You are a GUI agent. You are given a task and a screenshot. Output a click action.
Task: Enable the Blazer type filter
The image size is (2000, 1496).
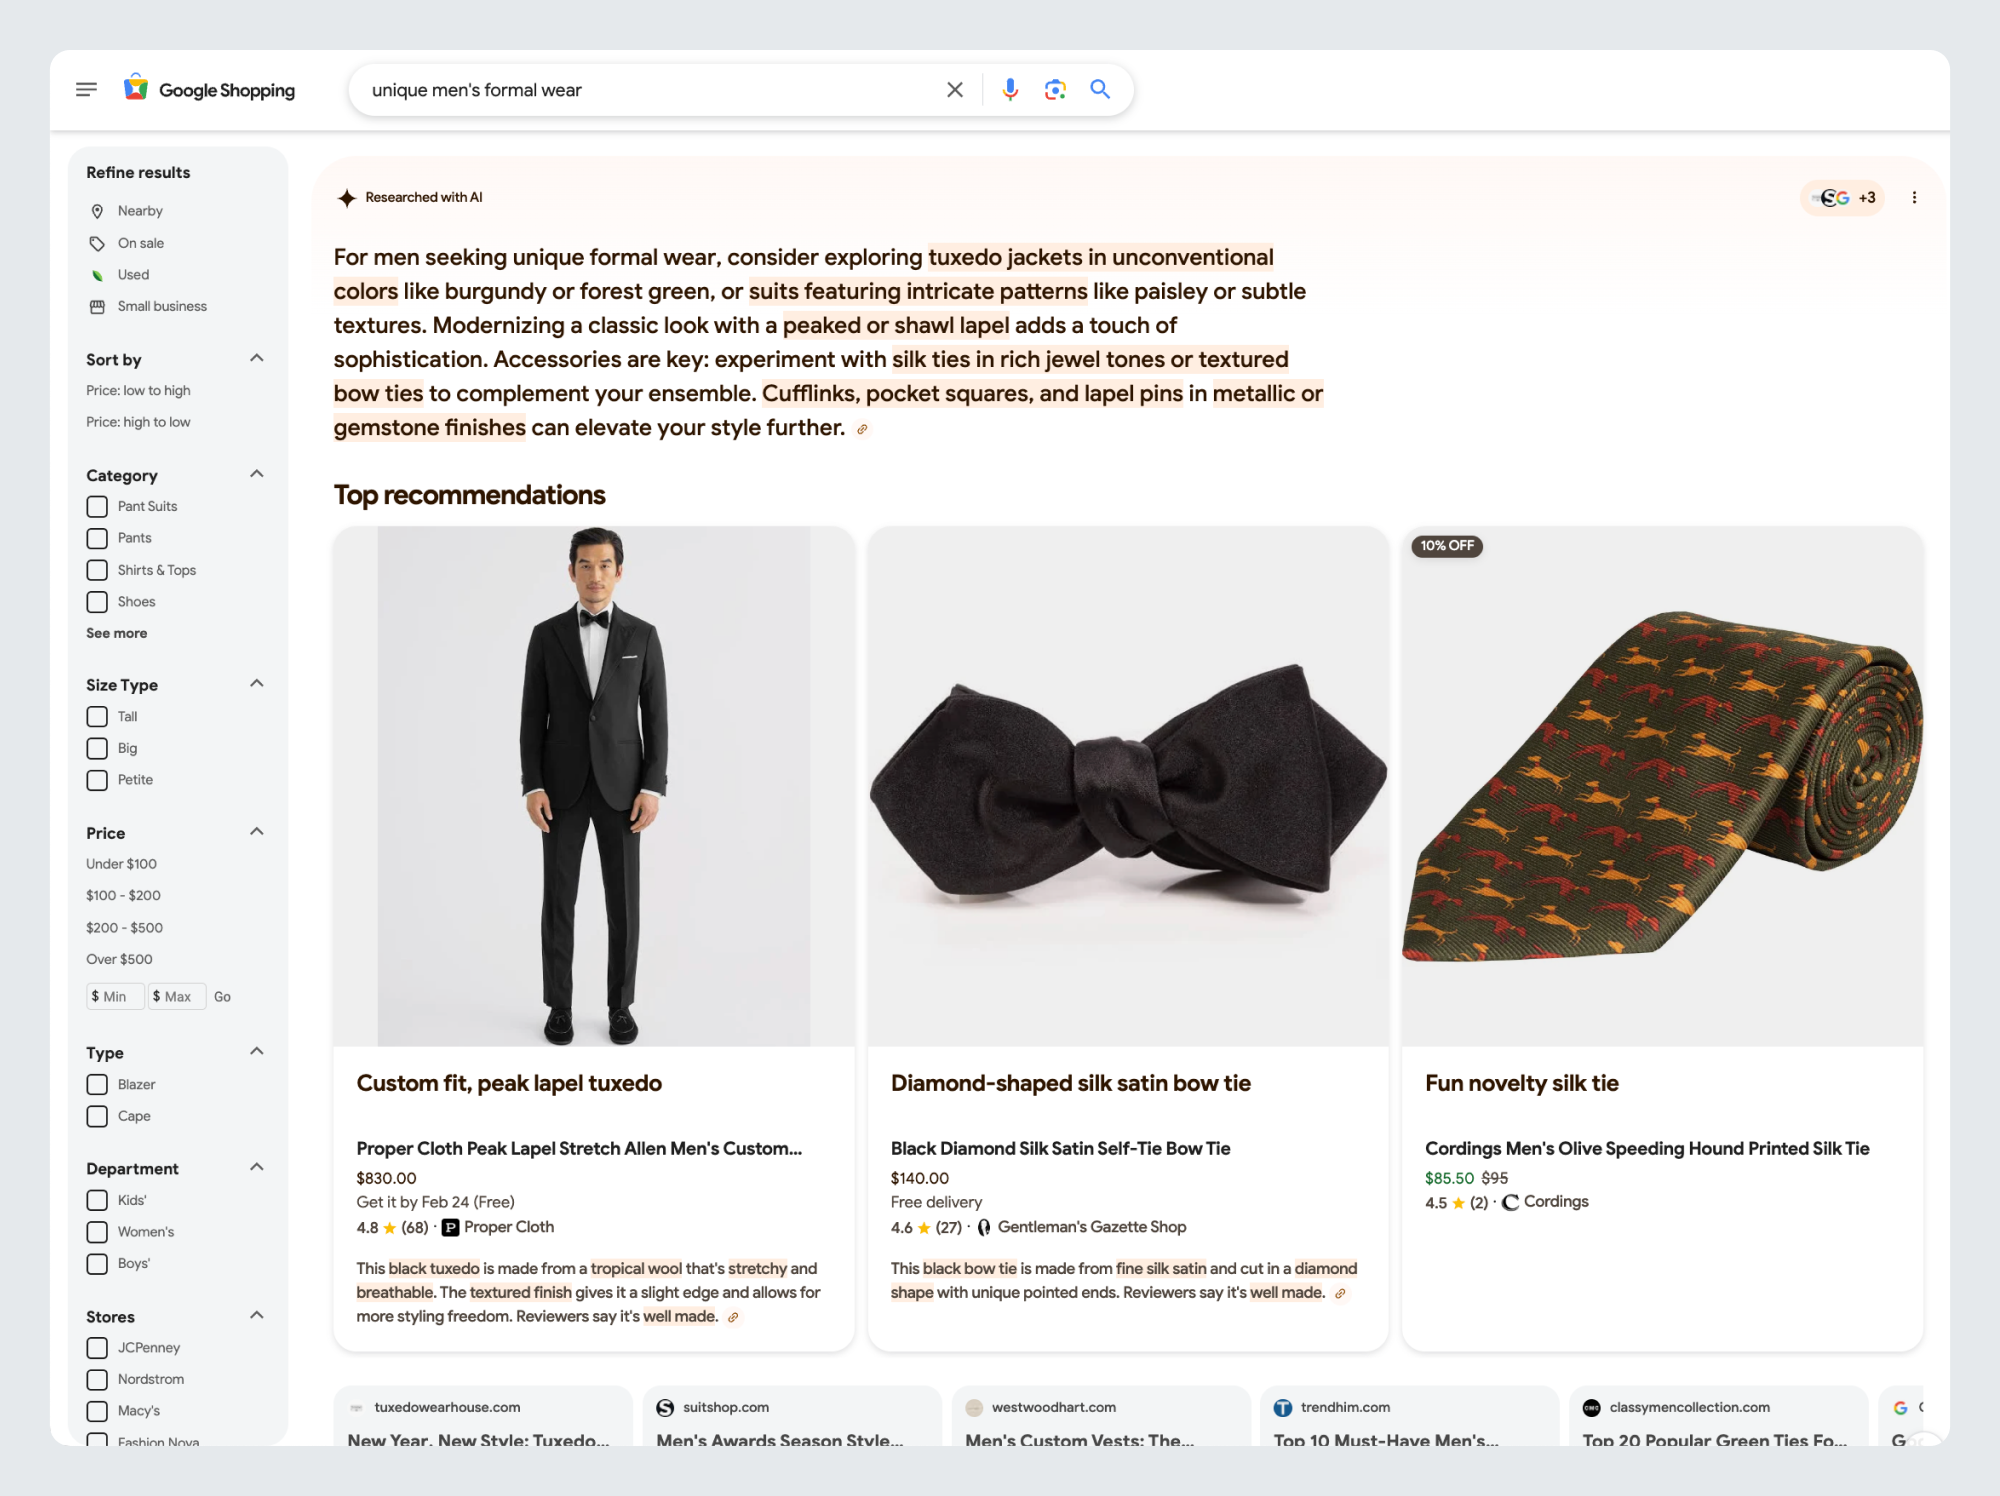click(97, 1085)
